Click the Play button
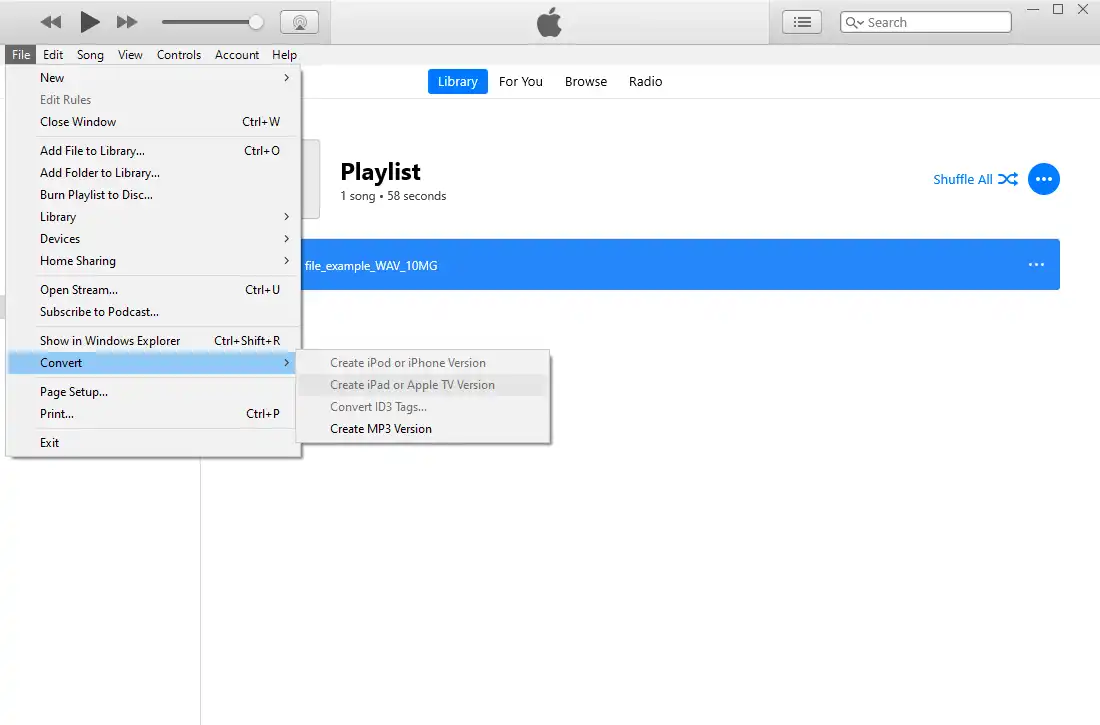Screen dimensions: 1100x725 [90, 22]
